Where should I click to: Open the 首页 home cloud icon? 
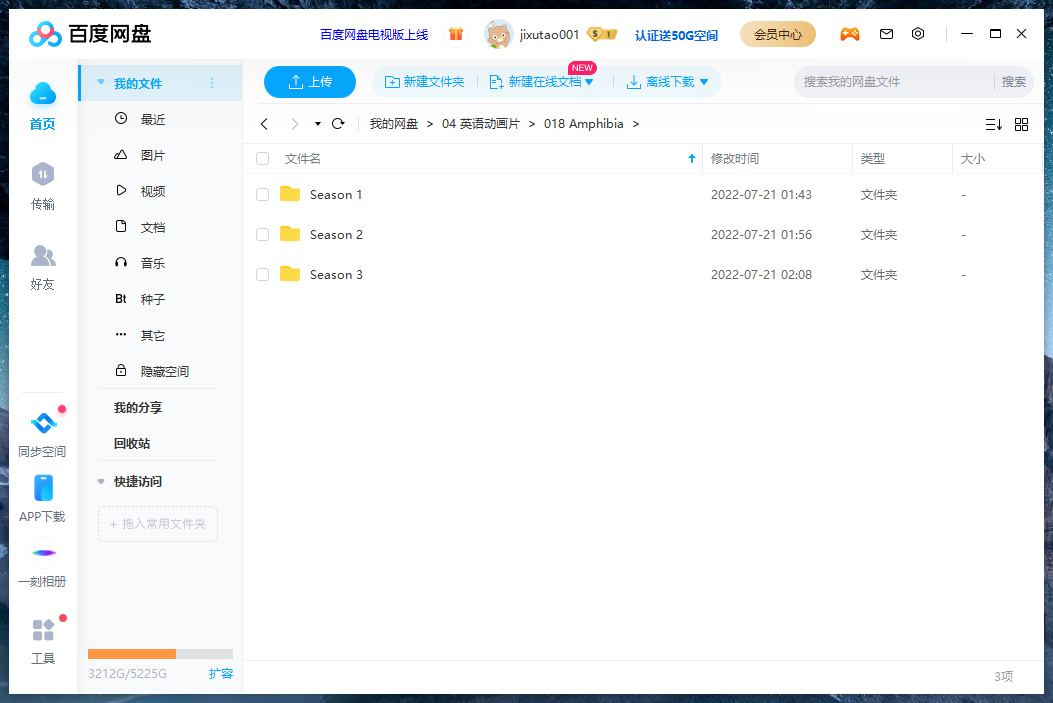click(42, 94)
